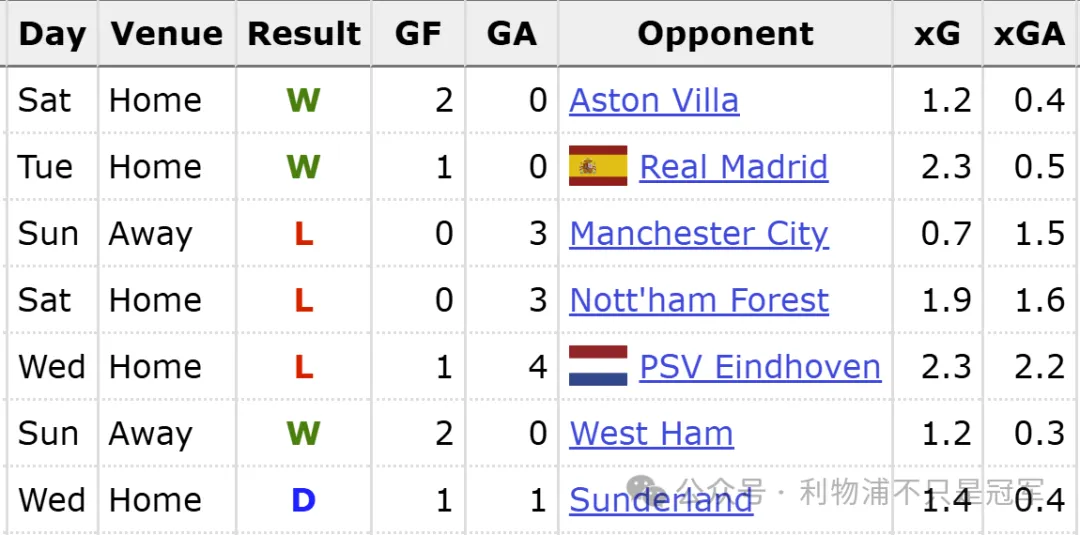Click the Netherlands flag beside PSV Eindhoven
This screenshot has width=1080, height=535.
(x=598, y=366)
